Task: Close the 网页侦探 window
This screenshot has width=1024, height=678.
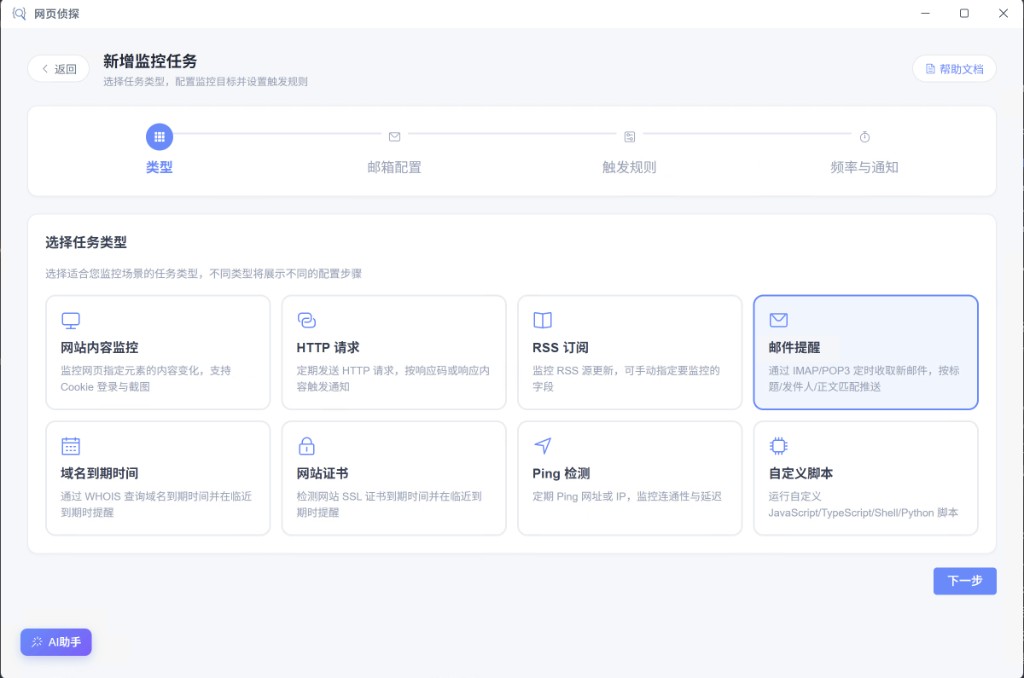Action: (1003, 13)
